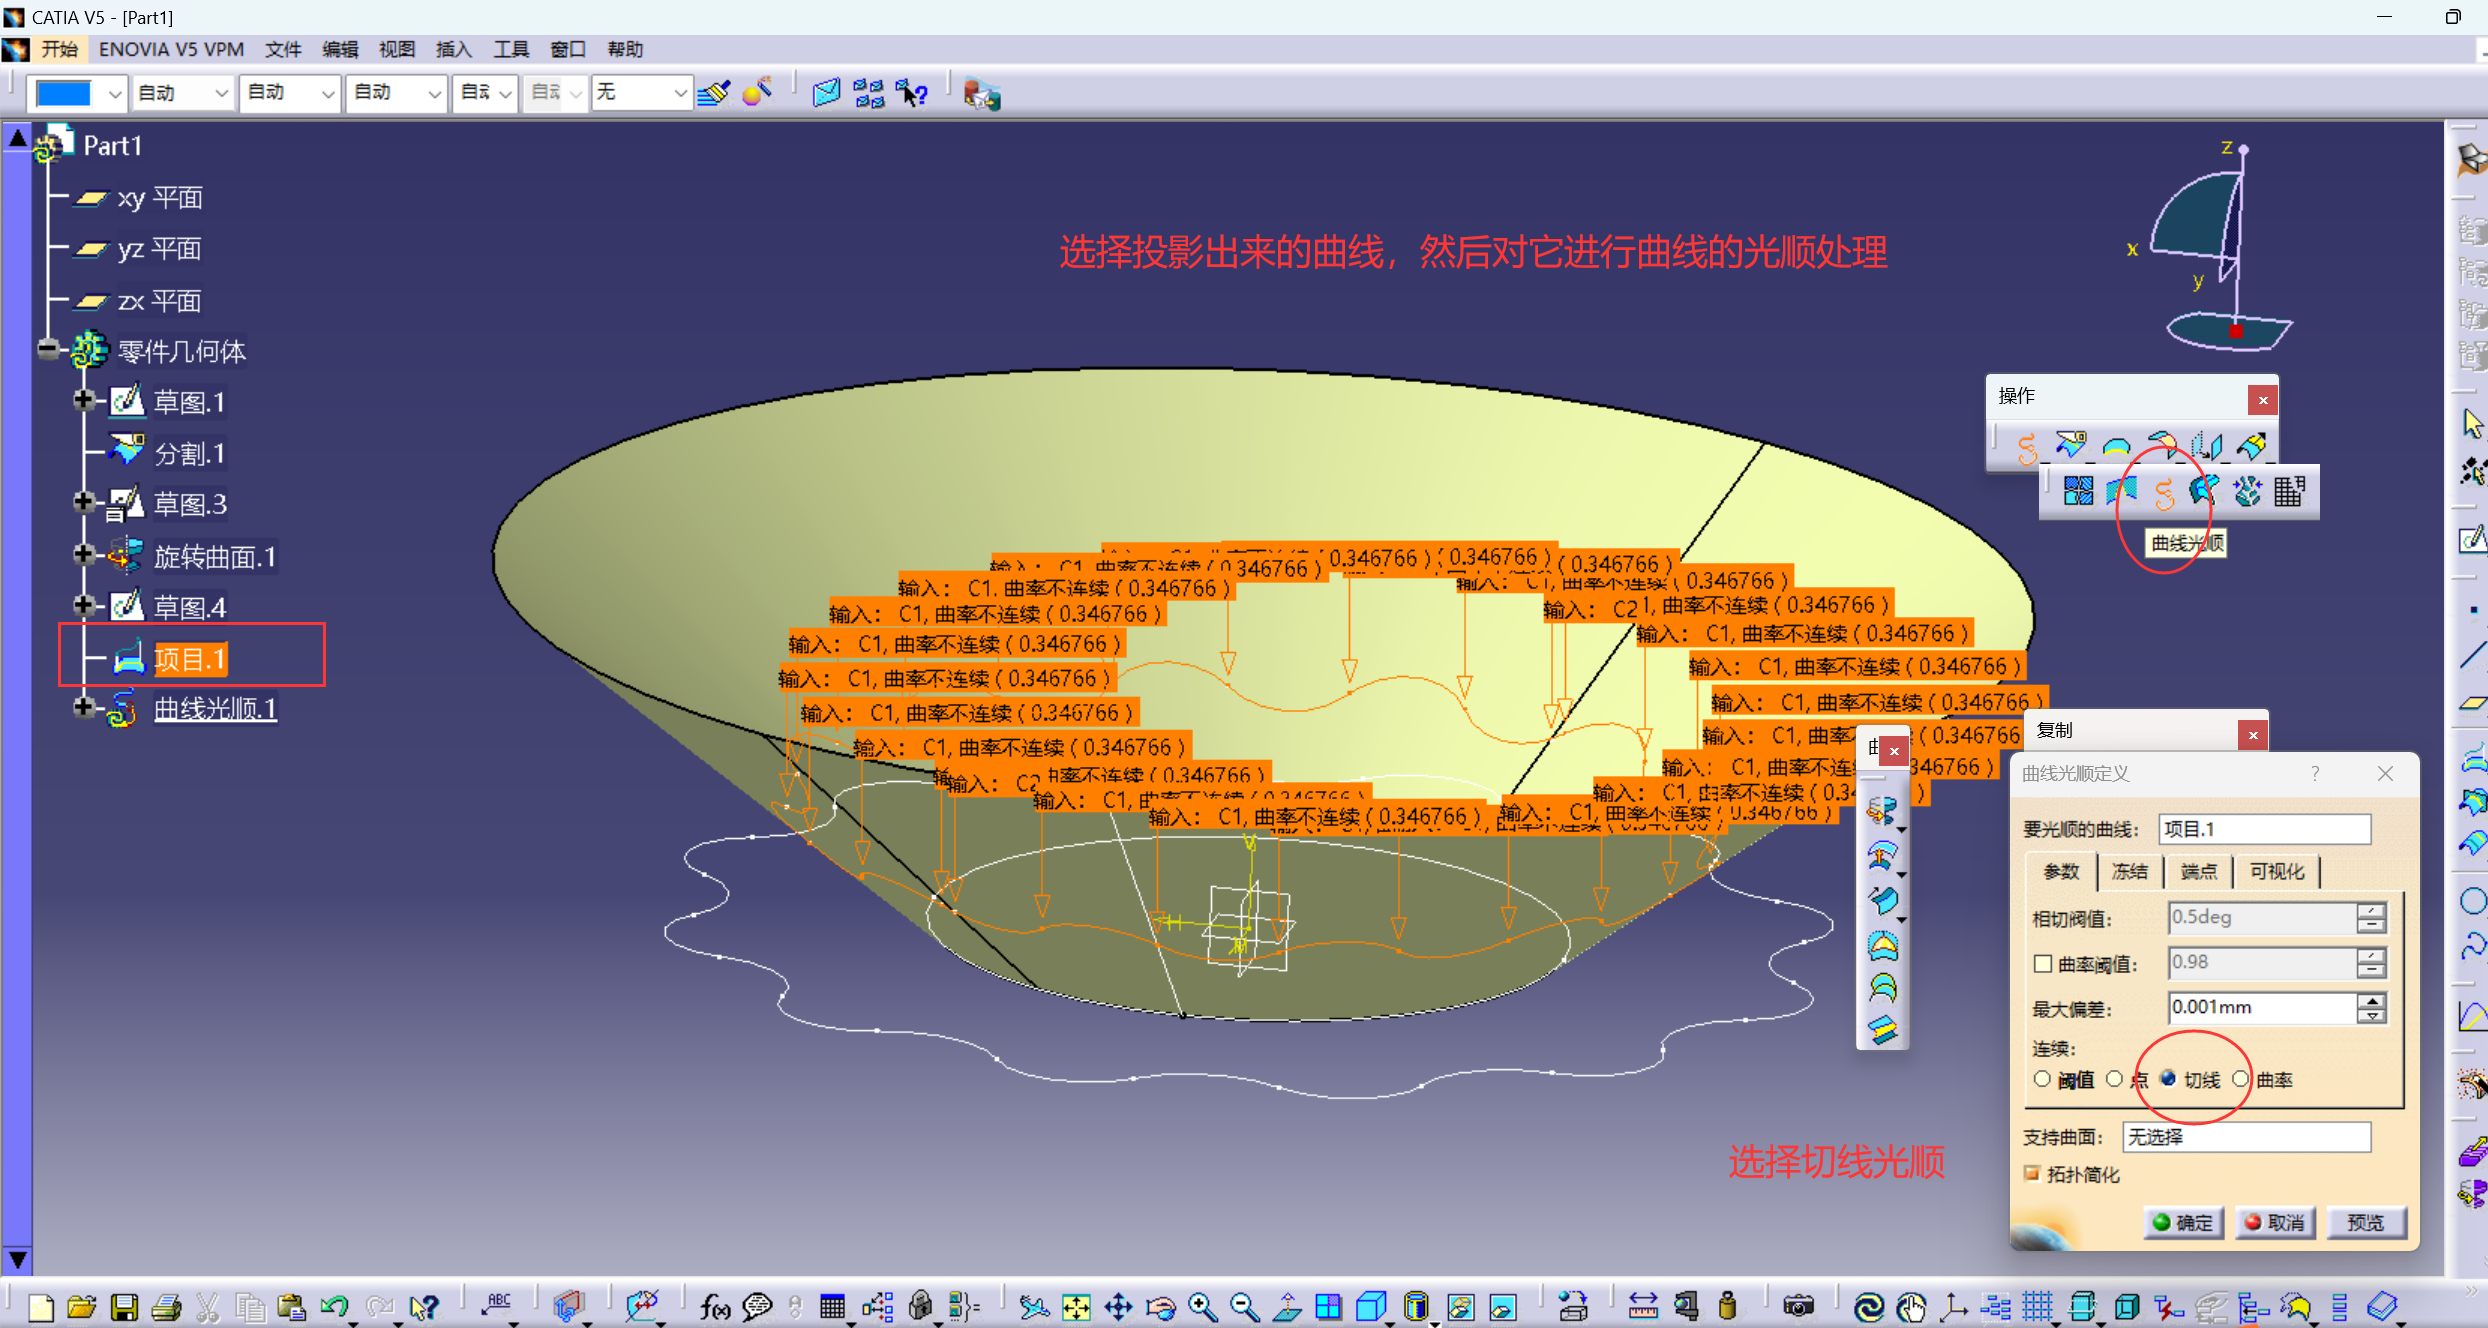Open the 插入 menu
This screenshot has width=2488, height=1328.
point(453,49)
